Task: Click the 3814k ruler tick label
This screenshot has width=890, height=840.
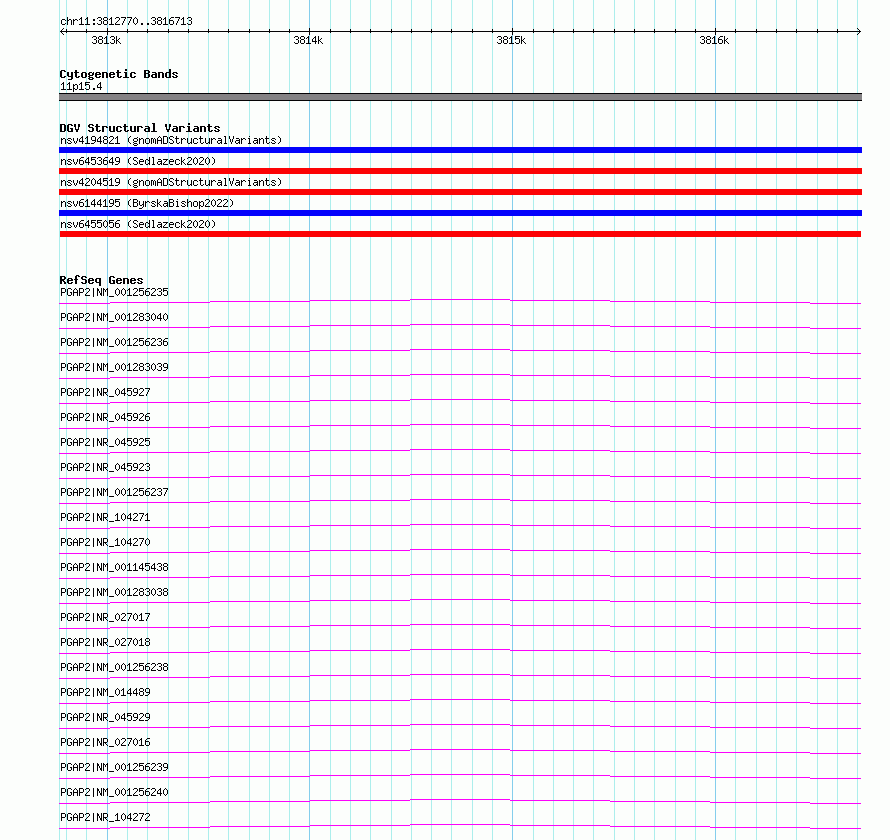Action: (x=308, y=40)
